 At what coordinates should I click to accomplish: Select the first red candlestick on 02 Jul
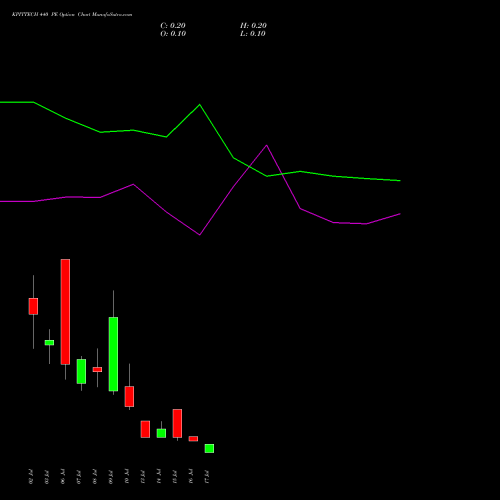(x=33, y=306)
